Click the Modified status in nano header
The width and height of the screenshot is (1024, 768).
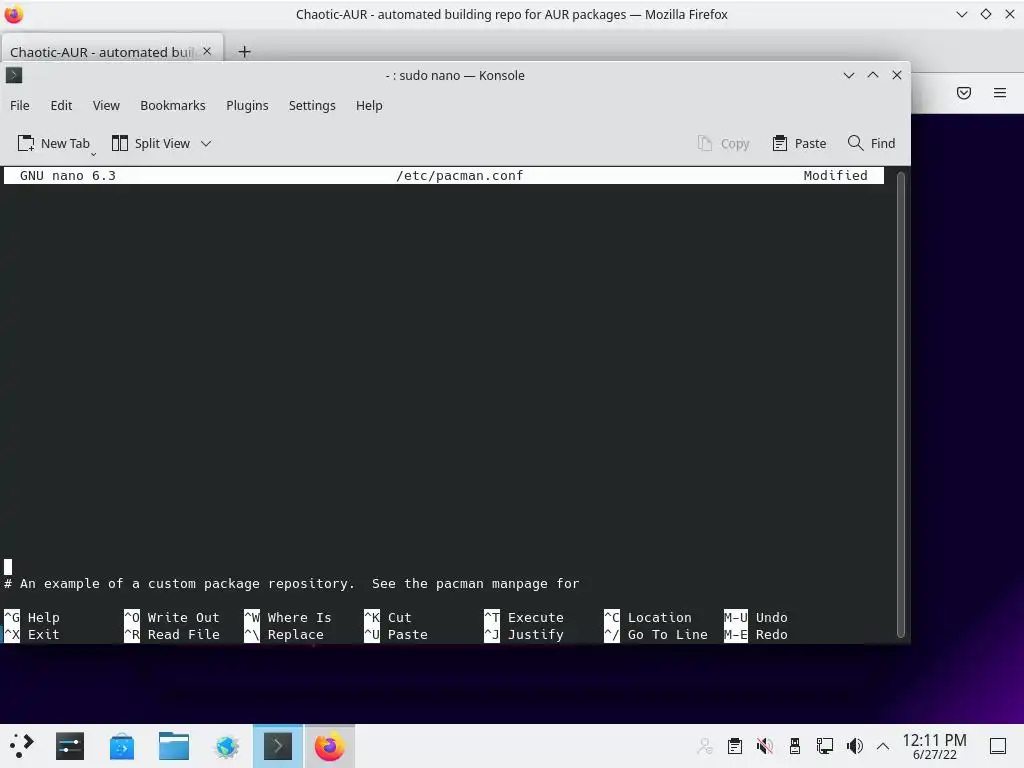[835, 175]
